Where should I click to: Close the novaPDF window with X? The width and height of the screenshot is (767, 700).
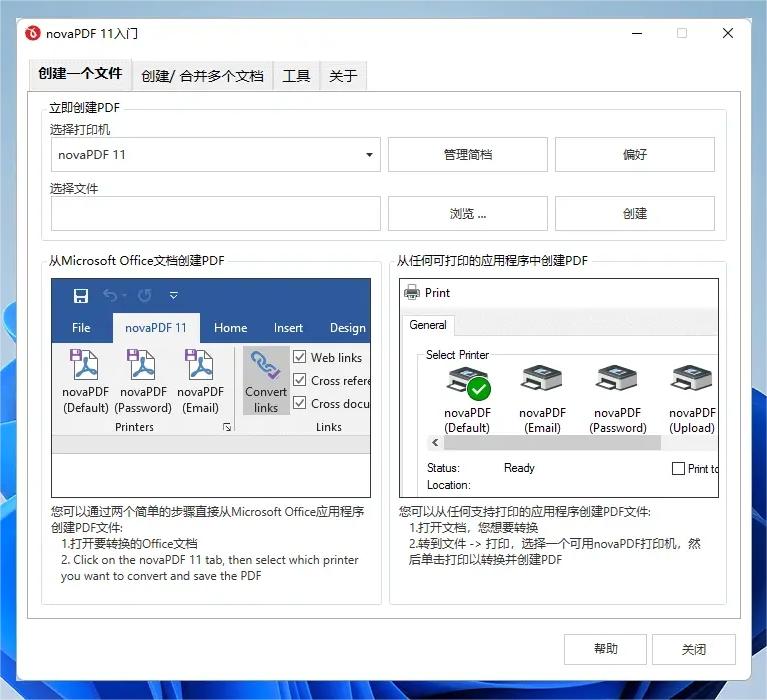[x=728, y=33]
